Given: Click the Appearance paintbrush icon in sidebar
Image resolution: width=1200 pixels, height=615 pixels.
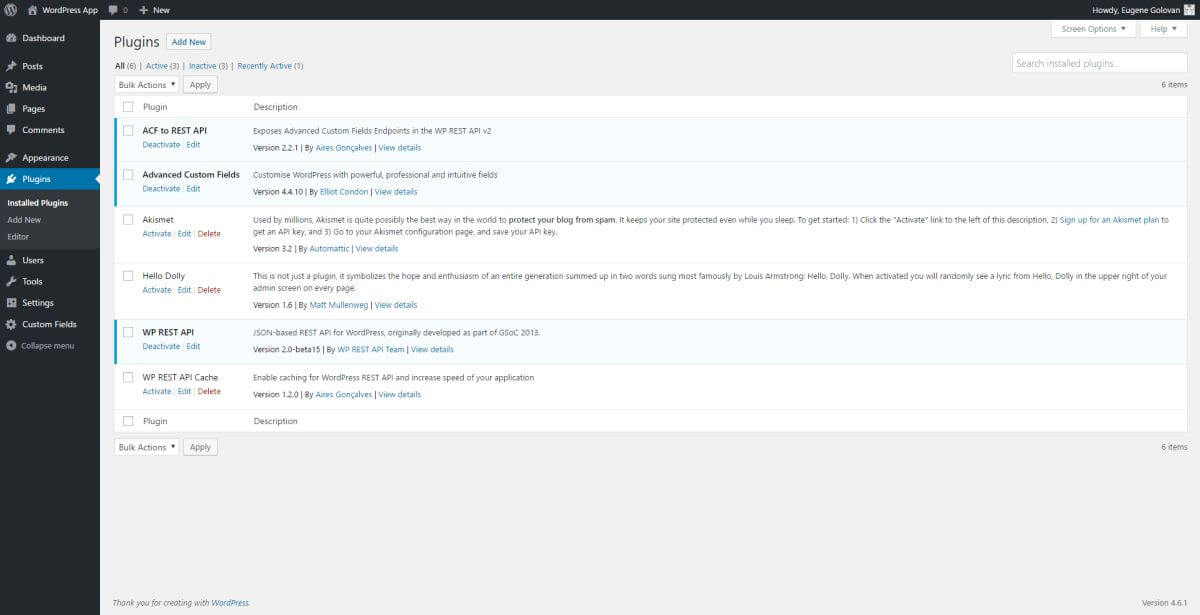Looking at the screenshot, I should (x=11, y=158).
